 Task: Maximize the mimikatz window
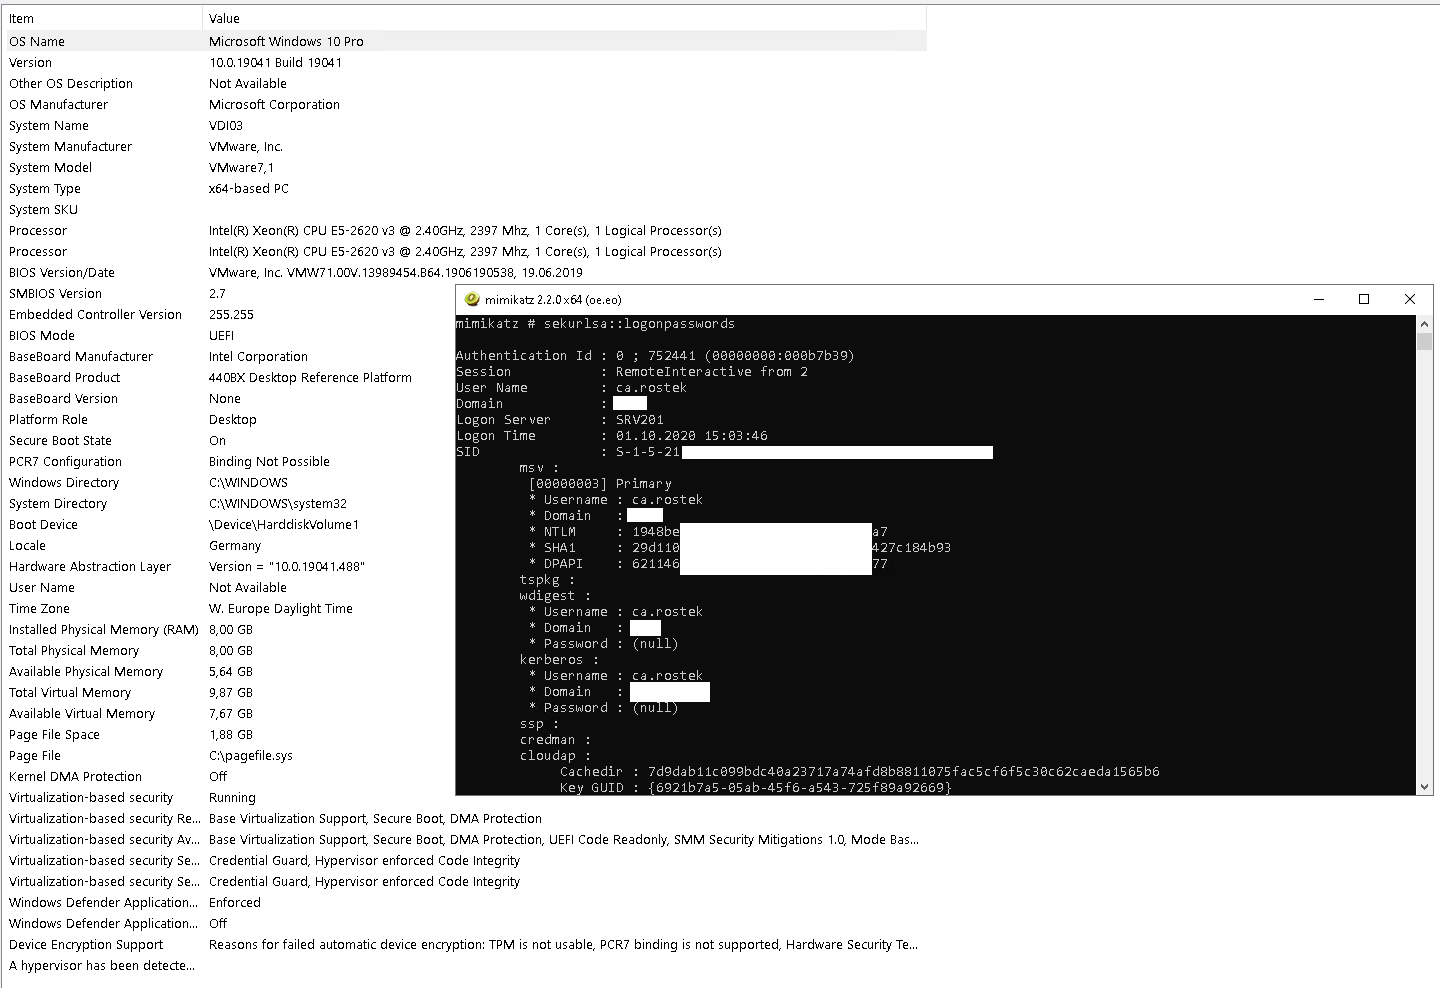coord(1364,299)
